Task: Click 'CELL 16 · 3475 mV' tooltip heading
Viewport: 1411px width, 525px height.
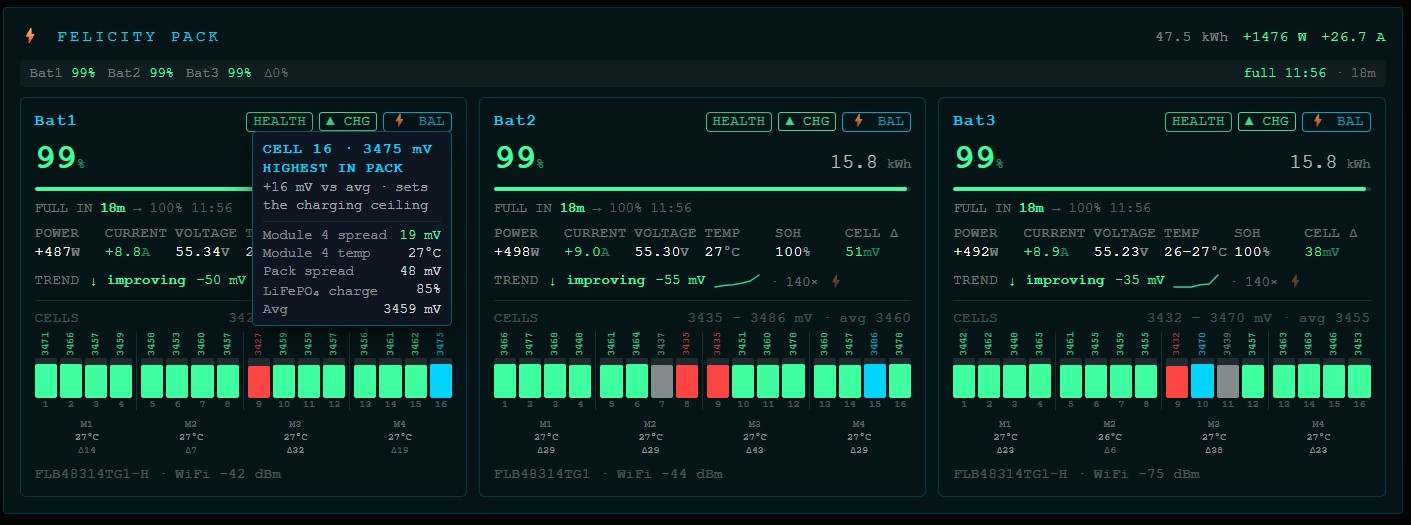Action: (347, 148)
